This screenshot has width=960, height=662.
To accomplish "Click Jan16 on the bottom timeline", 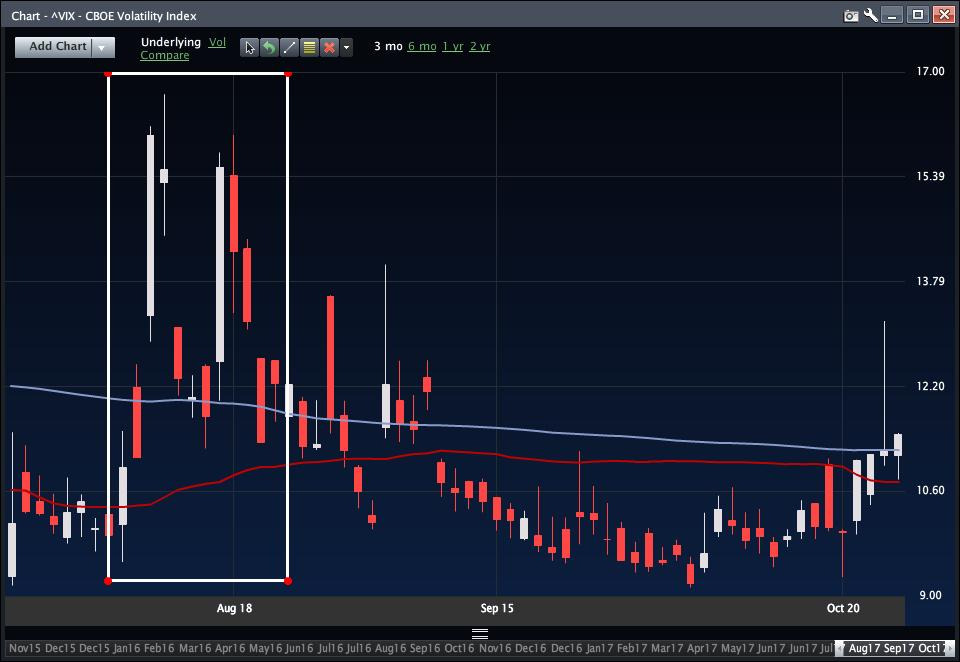I will pyautogui.click(x=127, y=648).
